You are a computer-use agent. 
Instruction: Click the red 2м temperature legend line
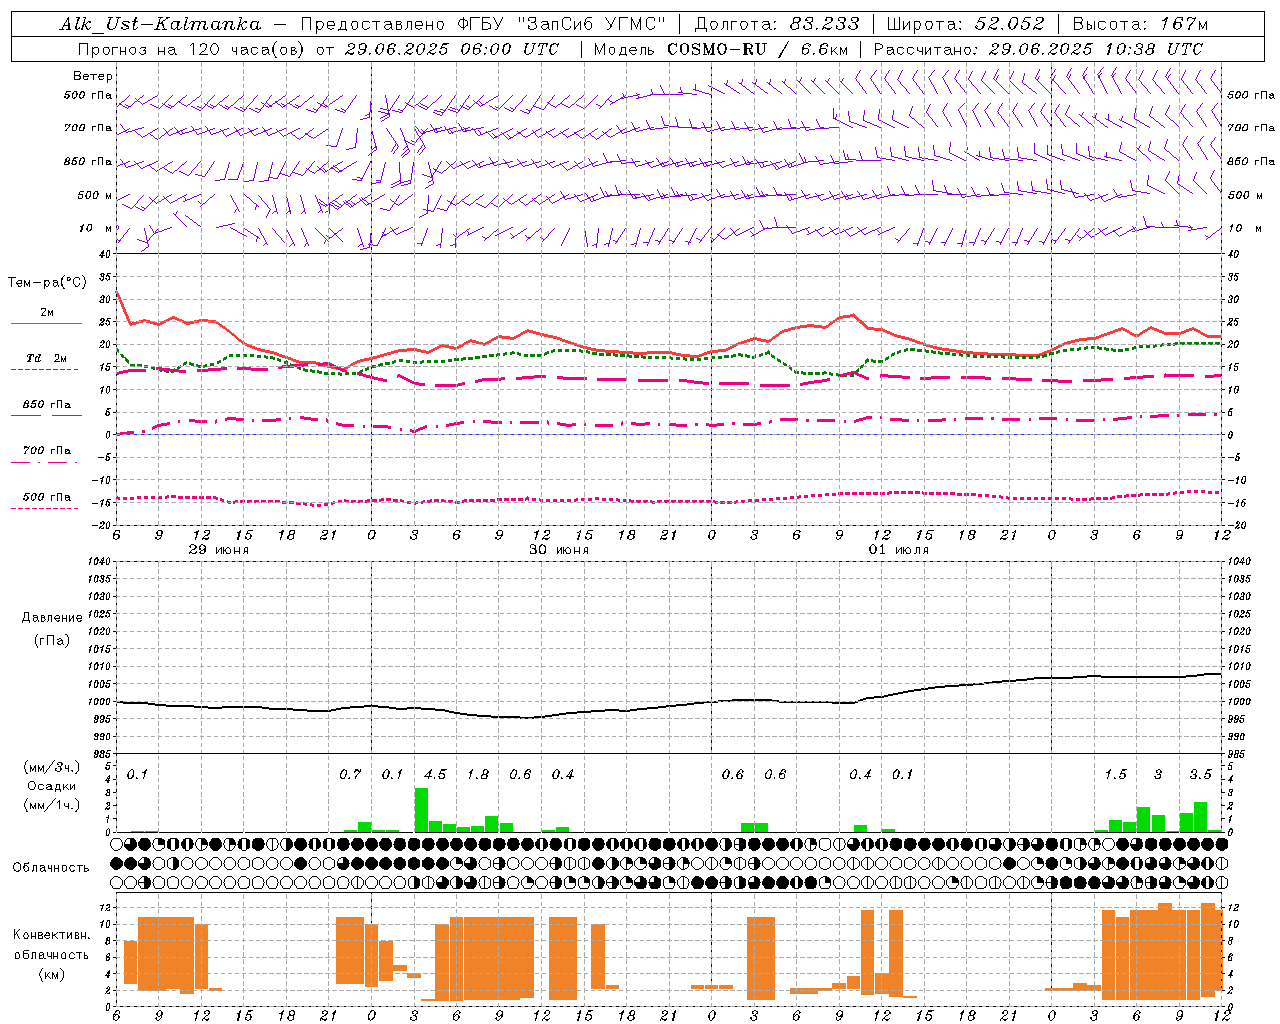pos(46,323)
